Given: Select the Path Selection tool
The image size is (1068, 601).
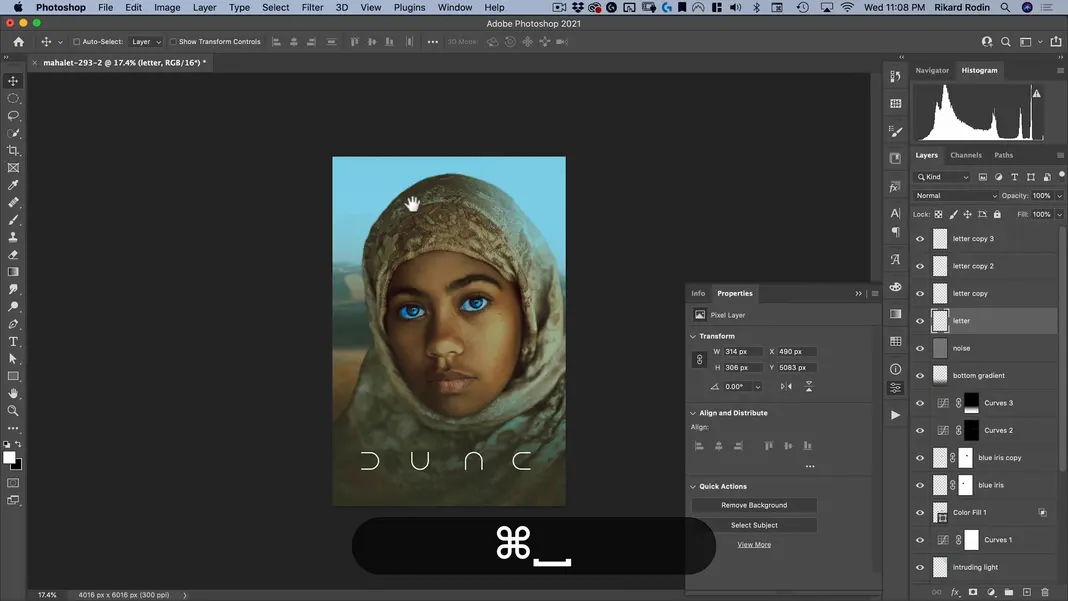Looking at the screenshot, I should tap(13, 359).
